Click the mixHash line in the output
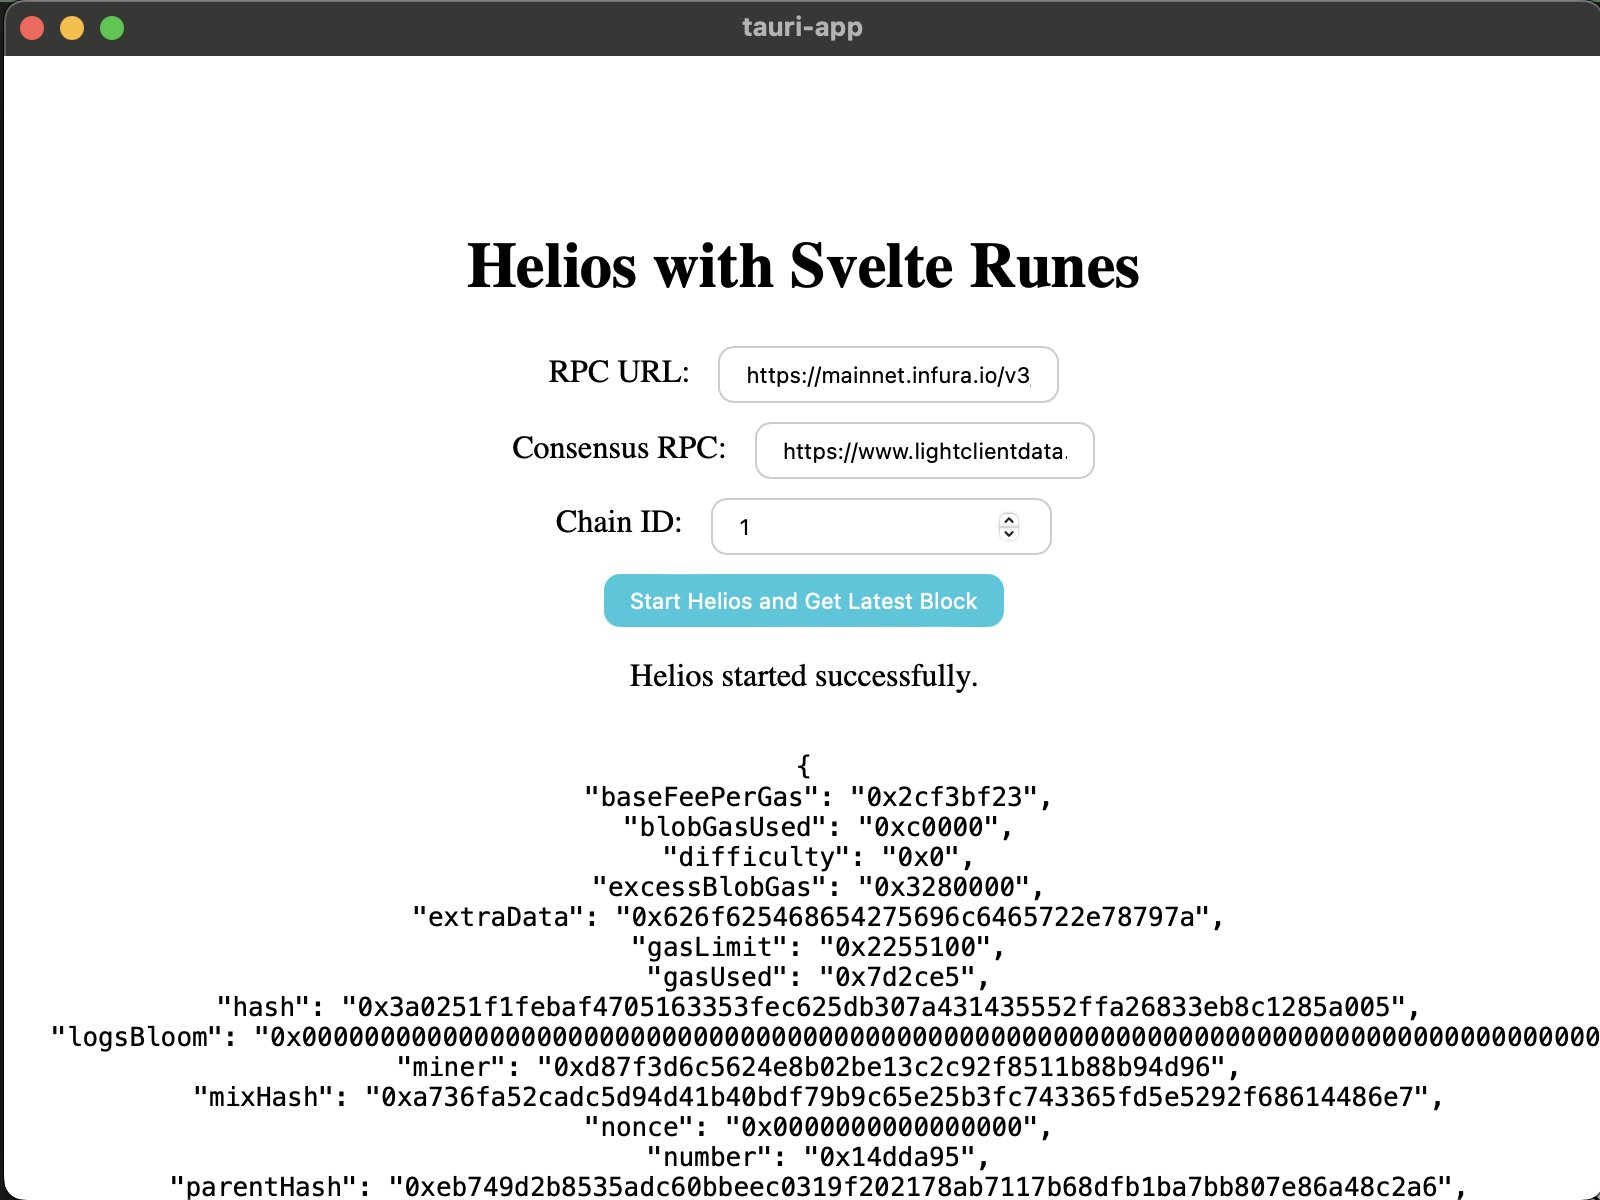 coord(818,1097)
